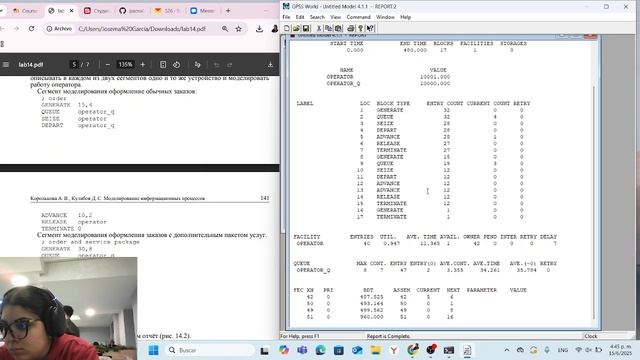Open File Explorer from the taskbar
640x360 pixels.
point(376,350)
